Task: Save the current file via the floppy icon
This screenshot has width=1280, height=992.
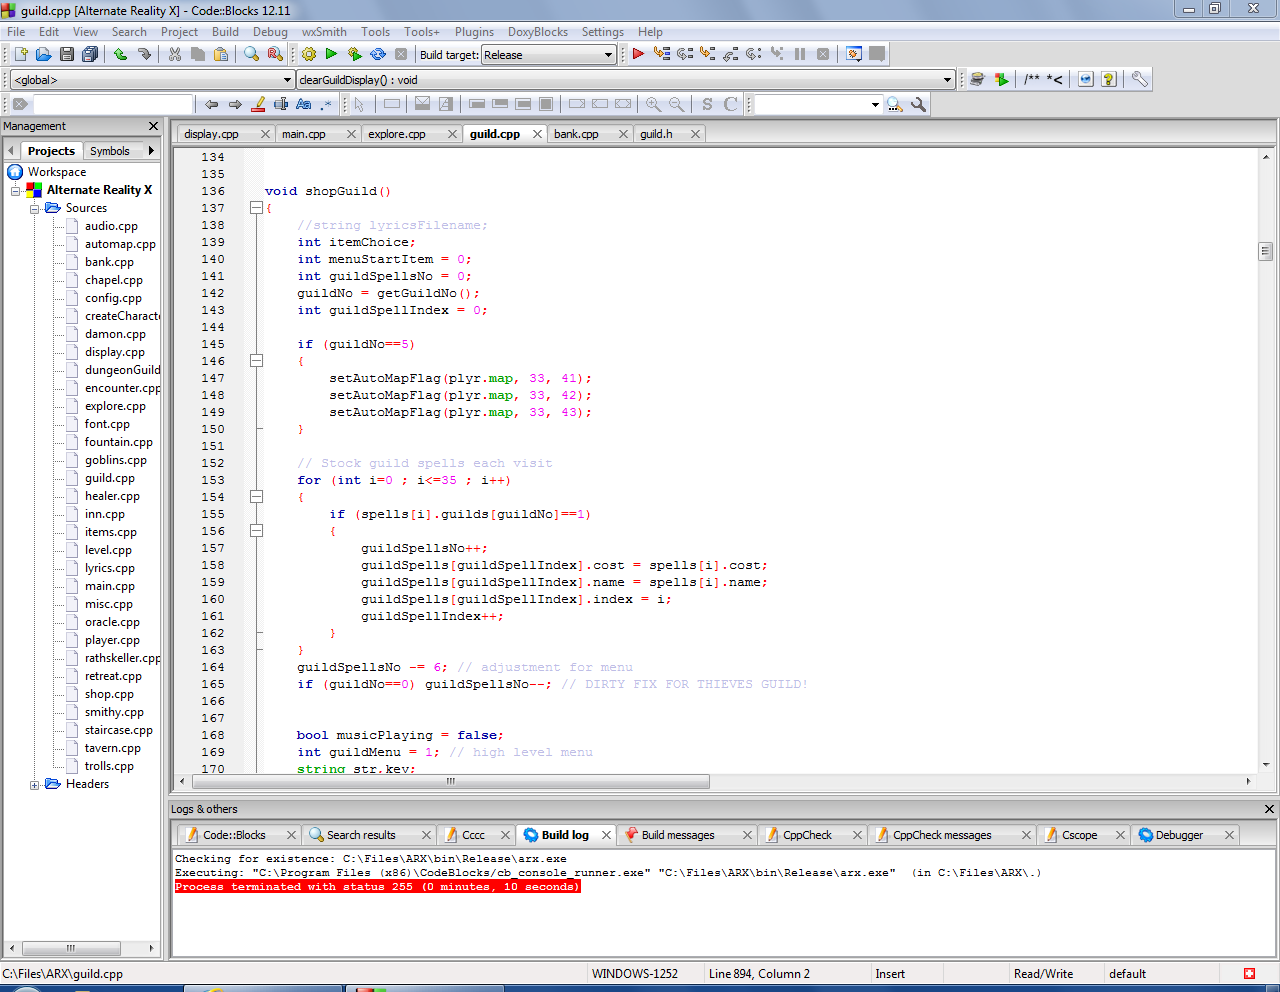Action: pyautogui.click(x=66, y=54)
